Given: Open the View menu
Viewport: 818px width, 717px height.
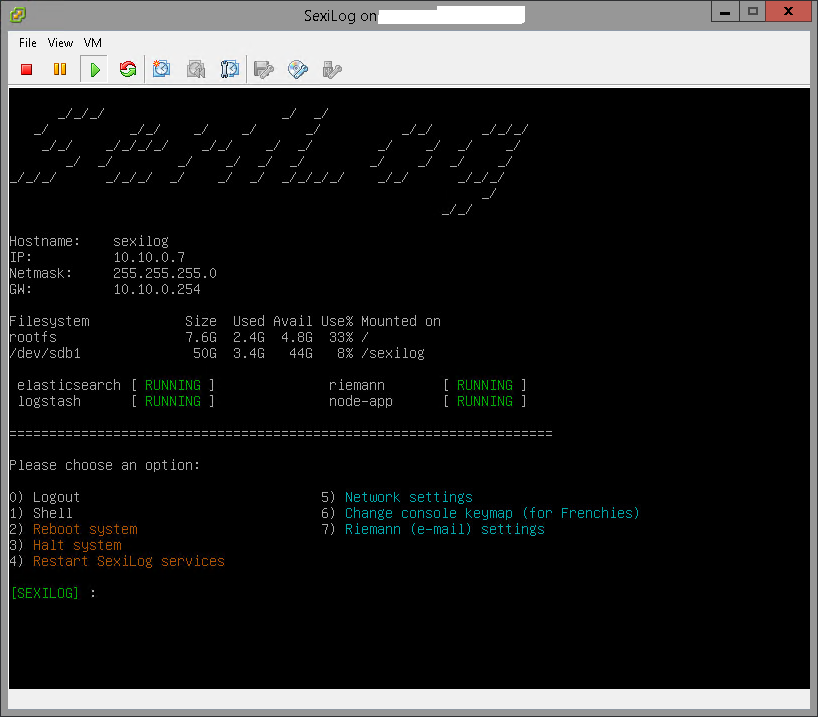Looking at the screenshot, I should 61,43.
